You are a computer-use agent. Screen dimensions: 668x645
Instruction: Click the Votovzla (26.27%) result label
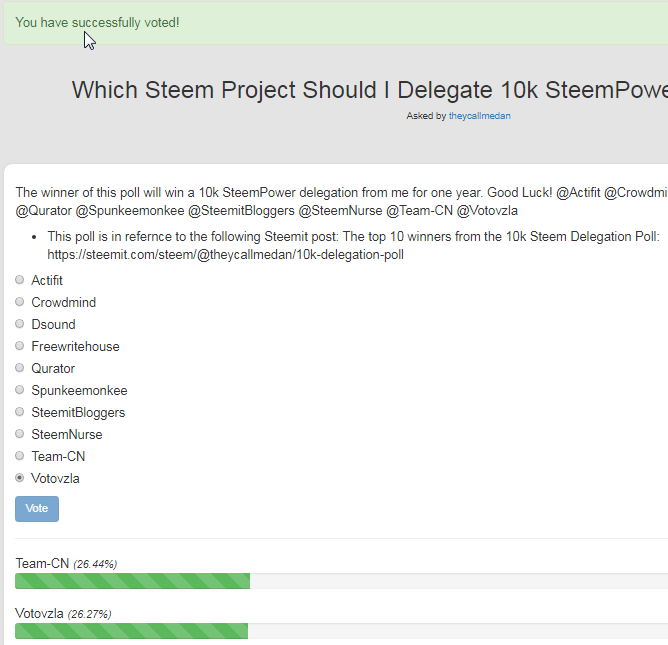click(x=63, y=613)
